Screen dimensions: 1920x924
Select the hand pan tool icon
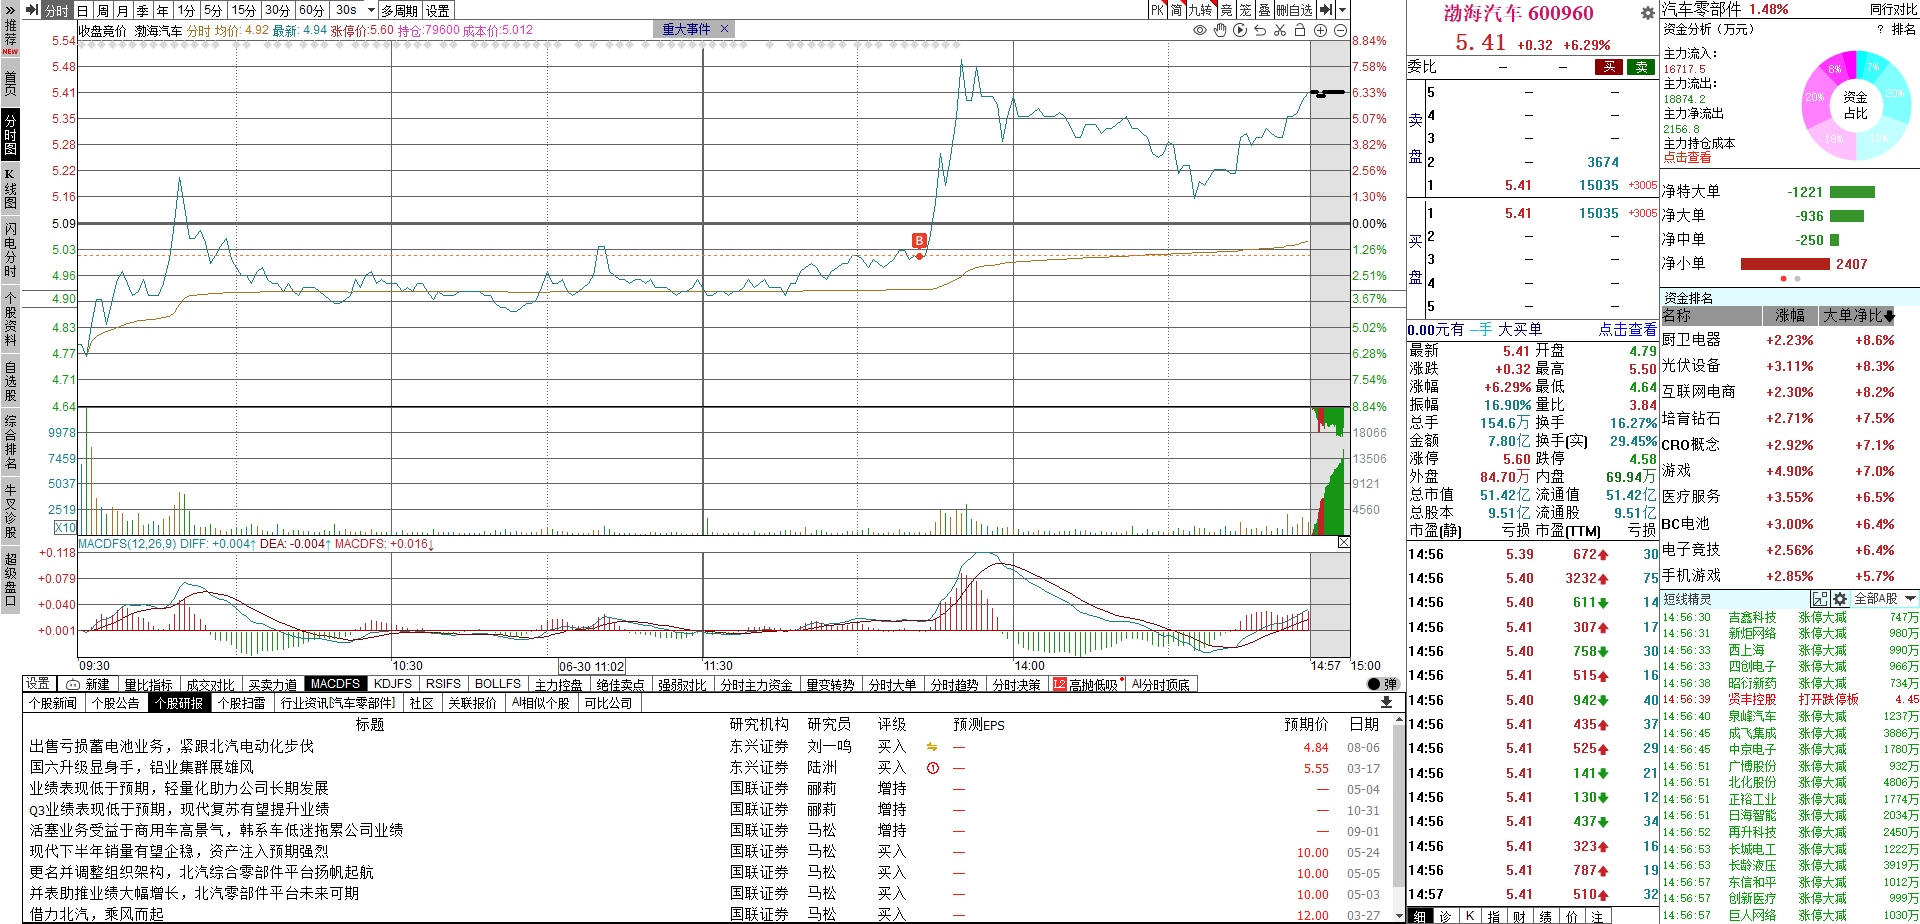1220,30
